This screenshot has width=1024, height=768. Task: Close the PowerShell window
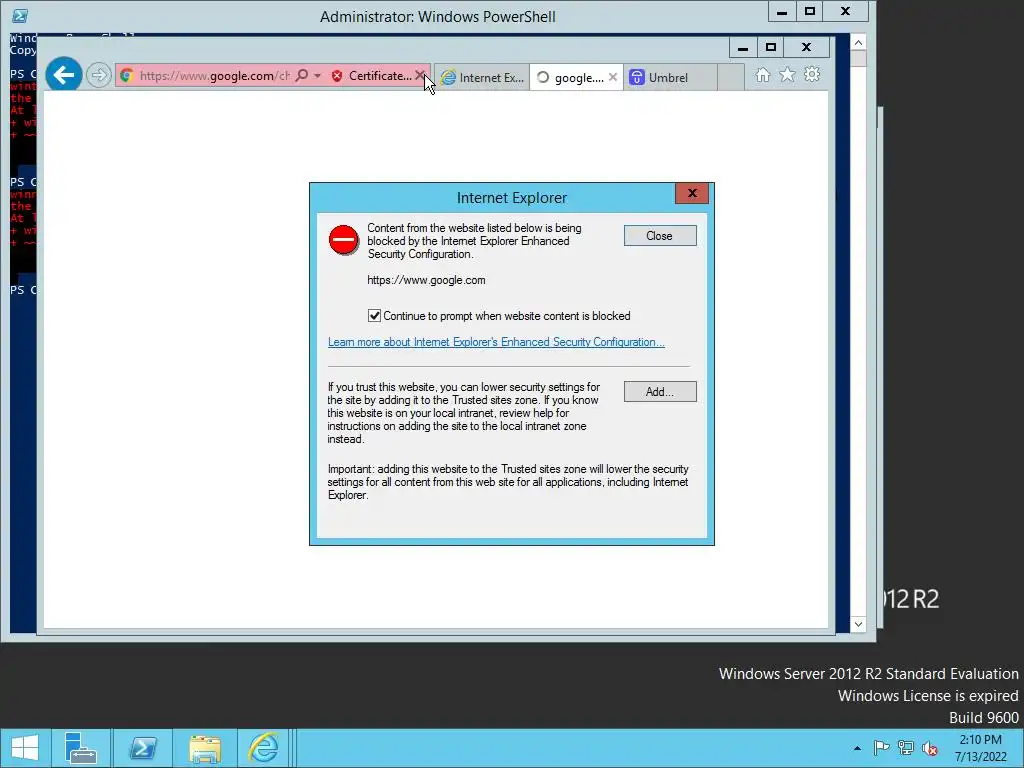pyautogui.click(x=846, y=12)
